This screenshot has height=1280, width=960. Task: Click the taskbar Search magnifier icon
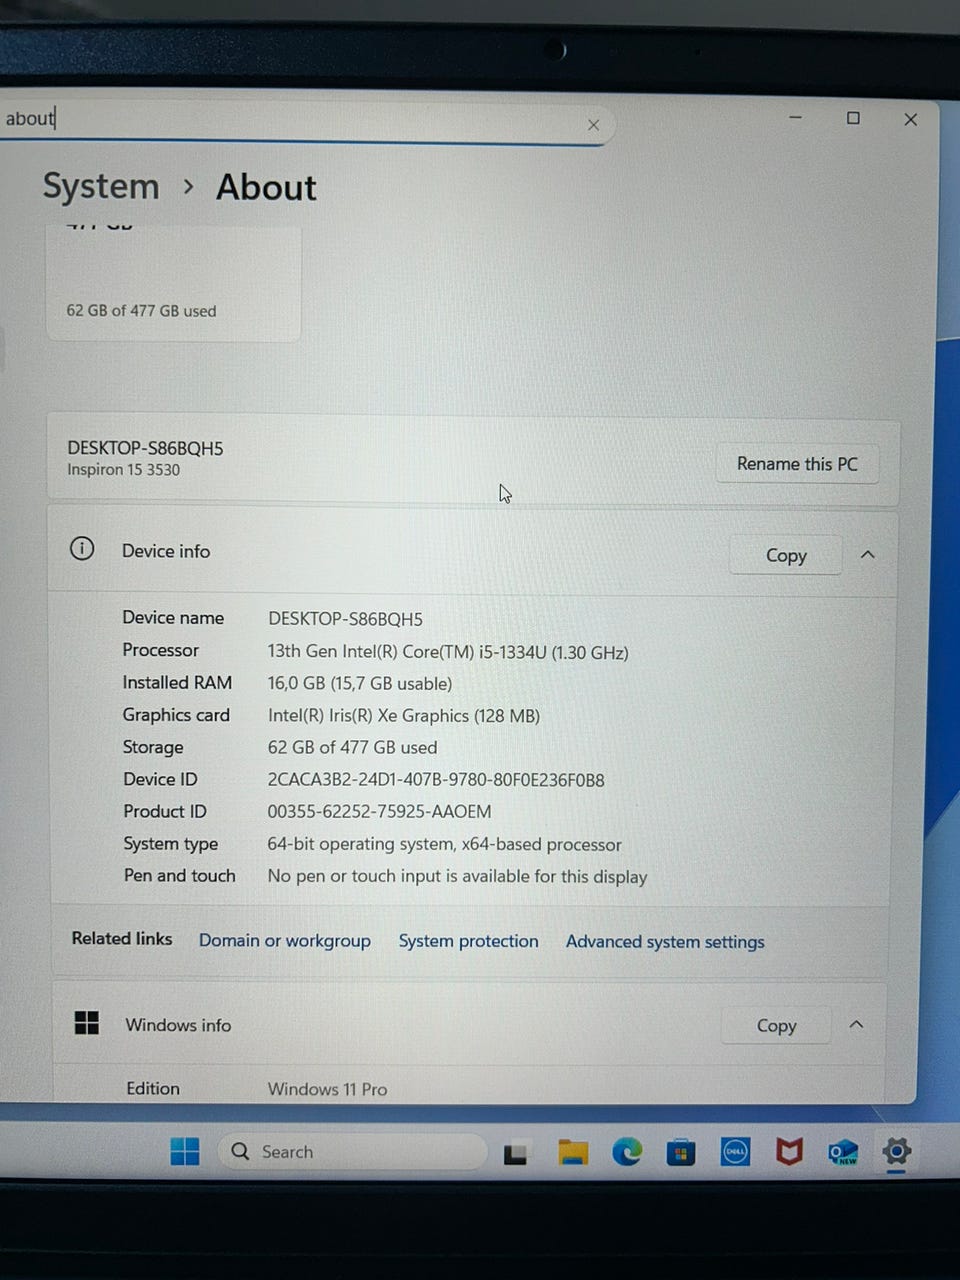[x=240, y=1151]
